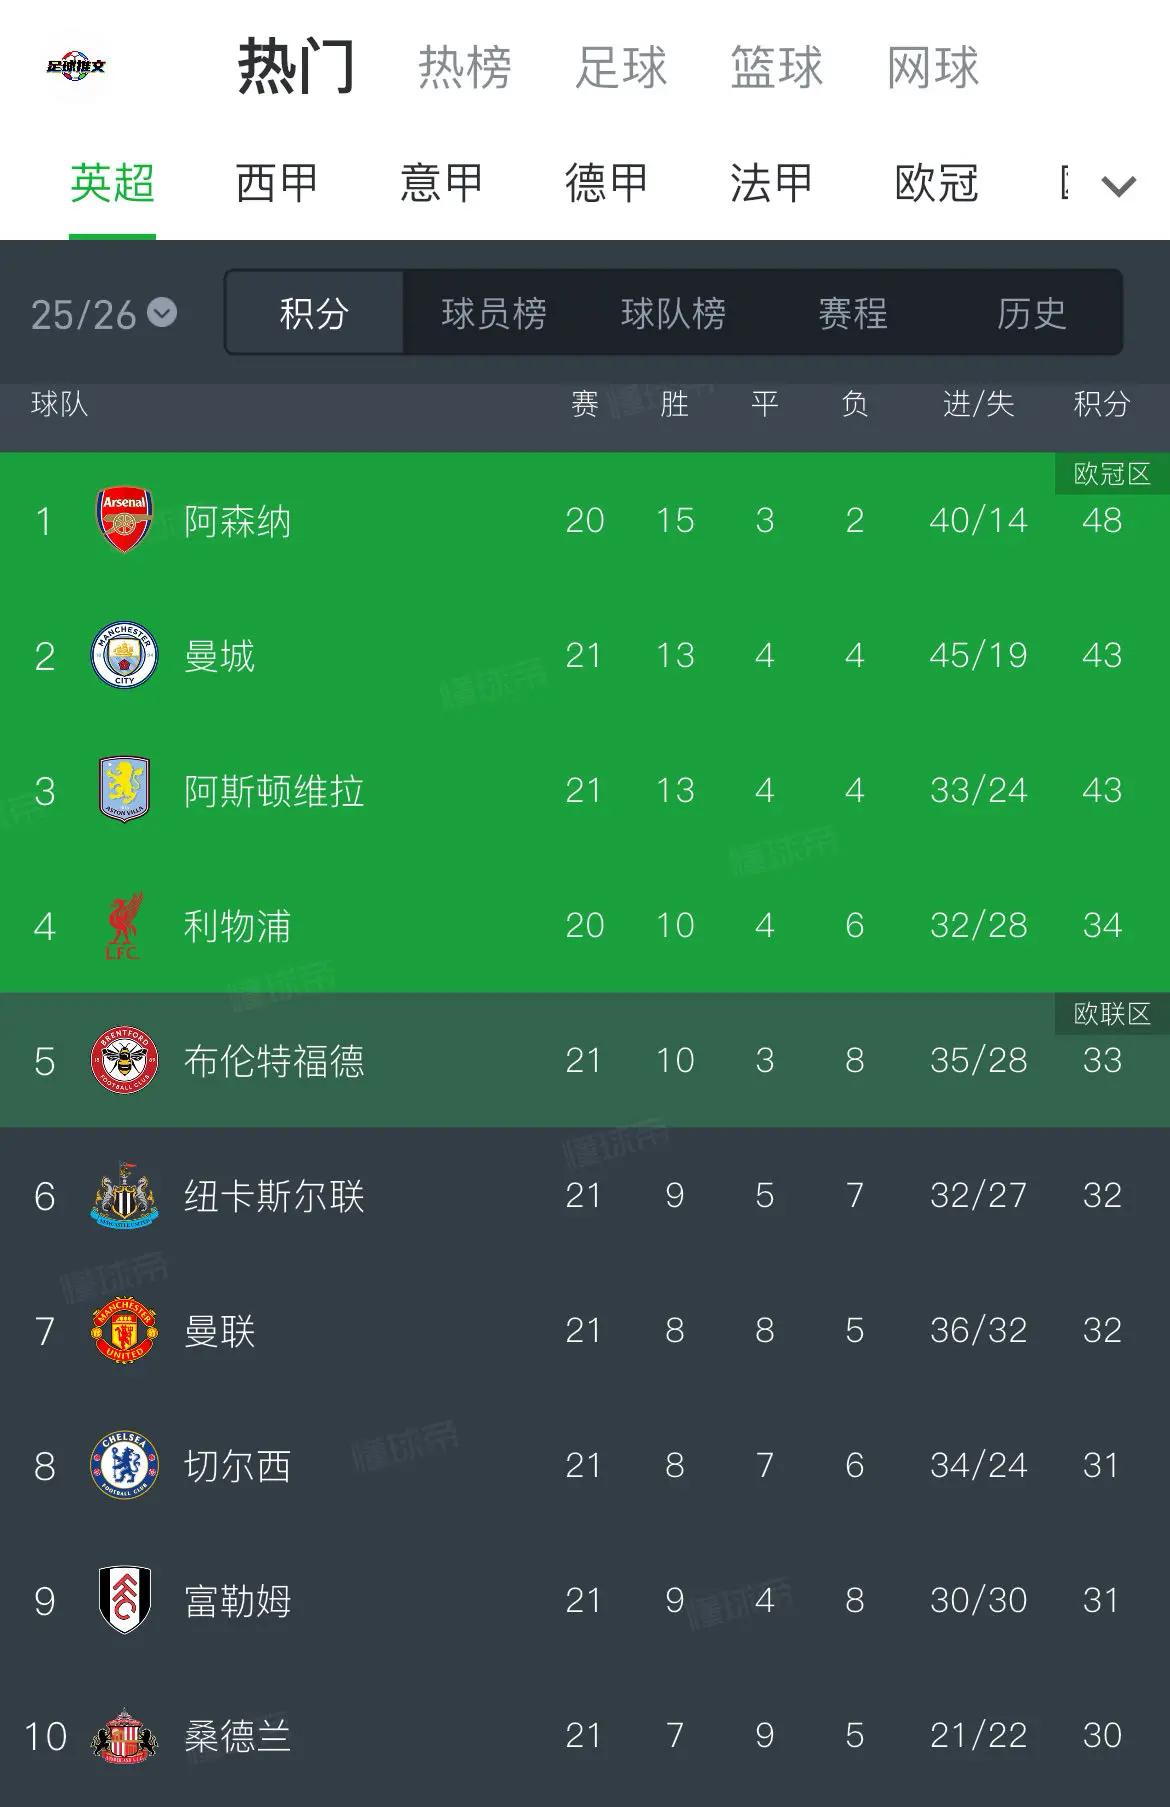The height and width of the screenshot is (1807, 1170).
Task: Tap the Aston Villa badge
Action: [x=124, y=790]
